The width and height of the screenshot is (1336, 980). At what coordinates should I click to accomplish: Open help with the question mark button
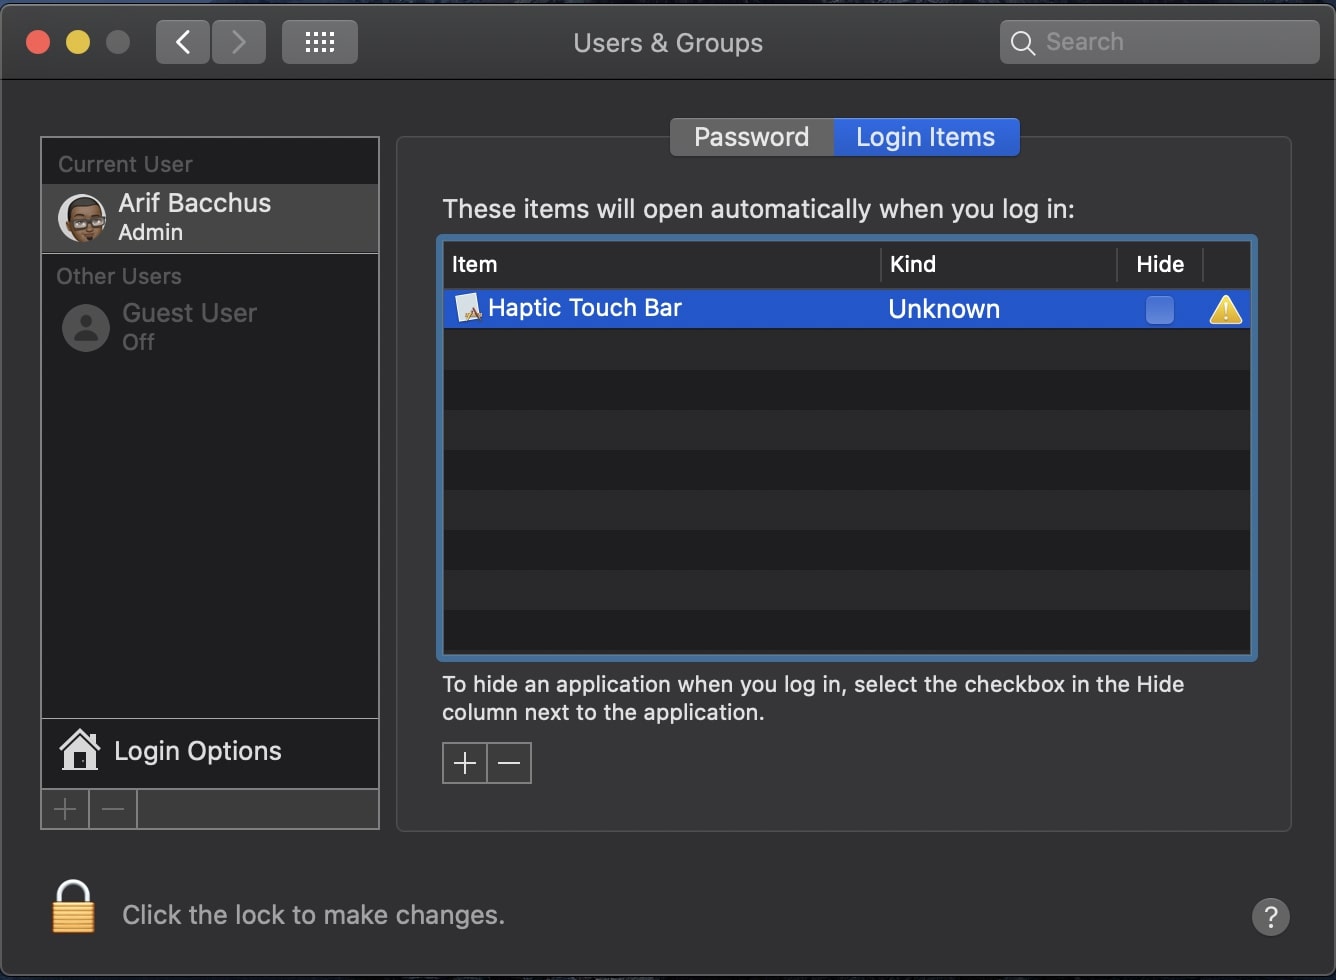click(1271, 916)
